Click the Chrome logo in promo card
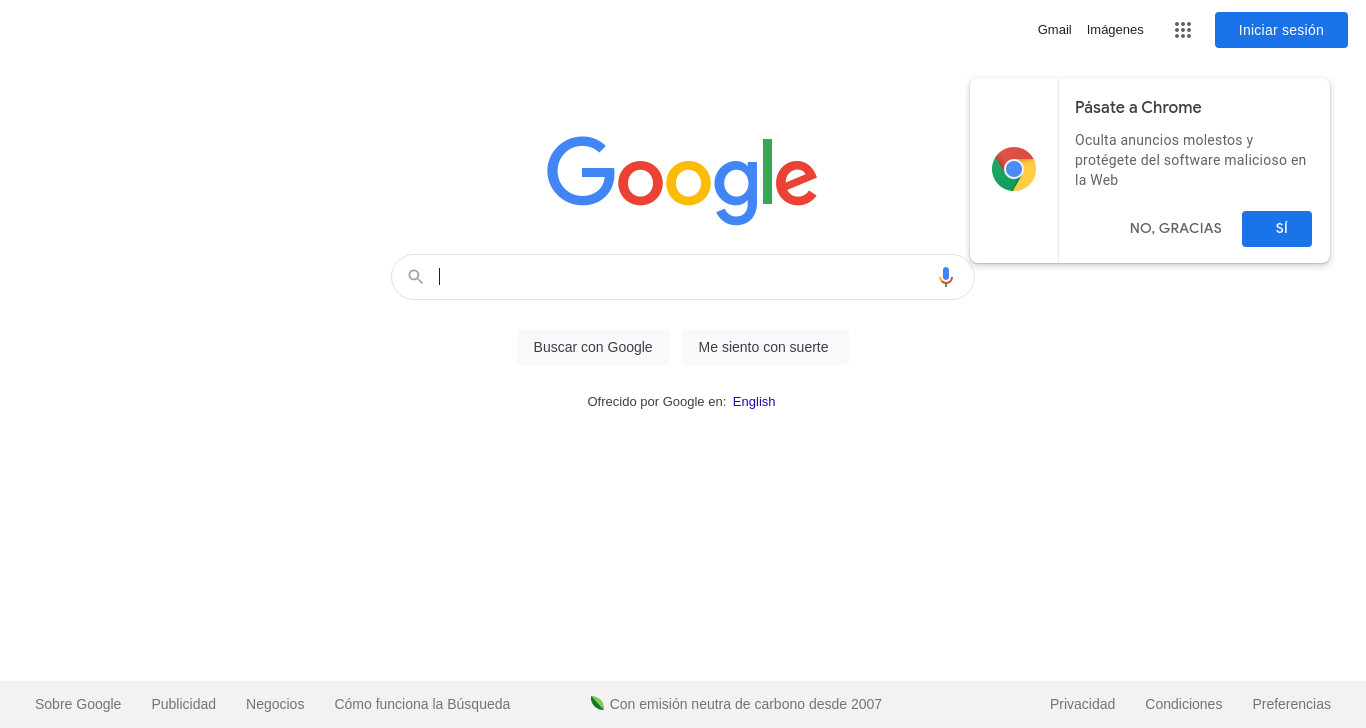This screenshot has width=1366, height=728. click(1014, 169)
